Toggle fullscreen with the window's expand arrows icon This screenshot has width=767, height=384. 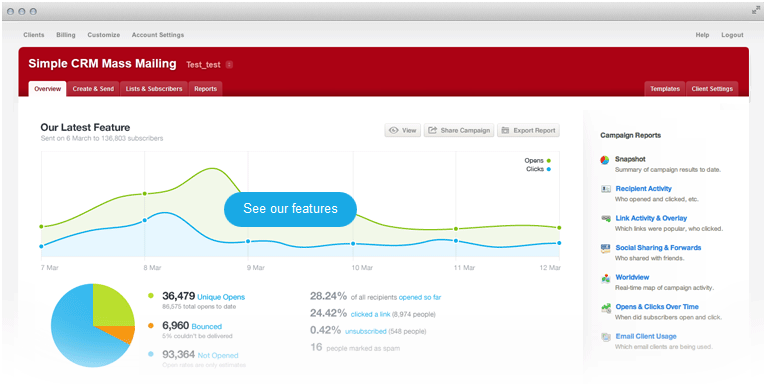click(755, 10)
